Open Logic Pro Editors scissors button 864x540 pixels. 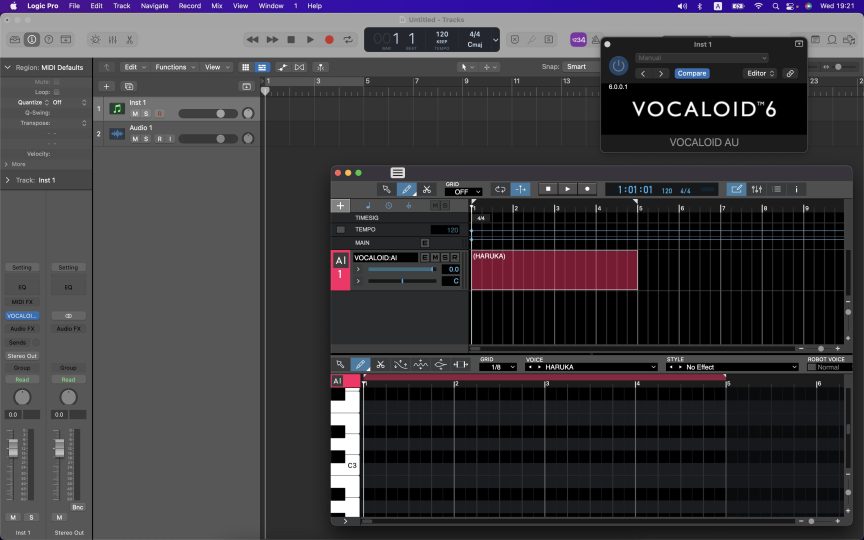click(x=129, y=40)
